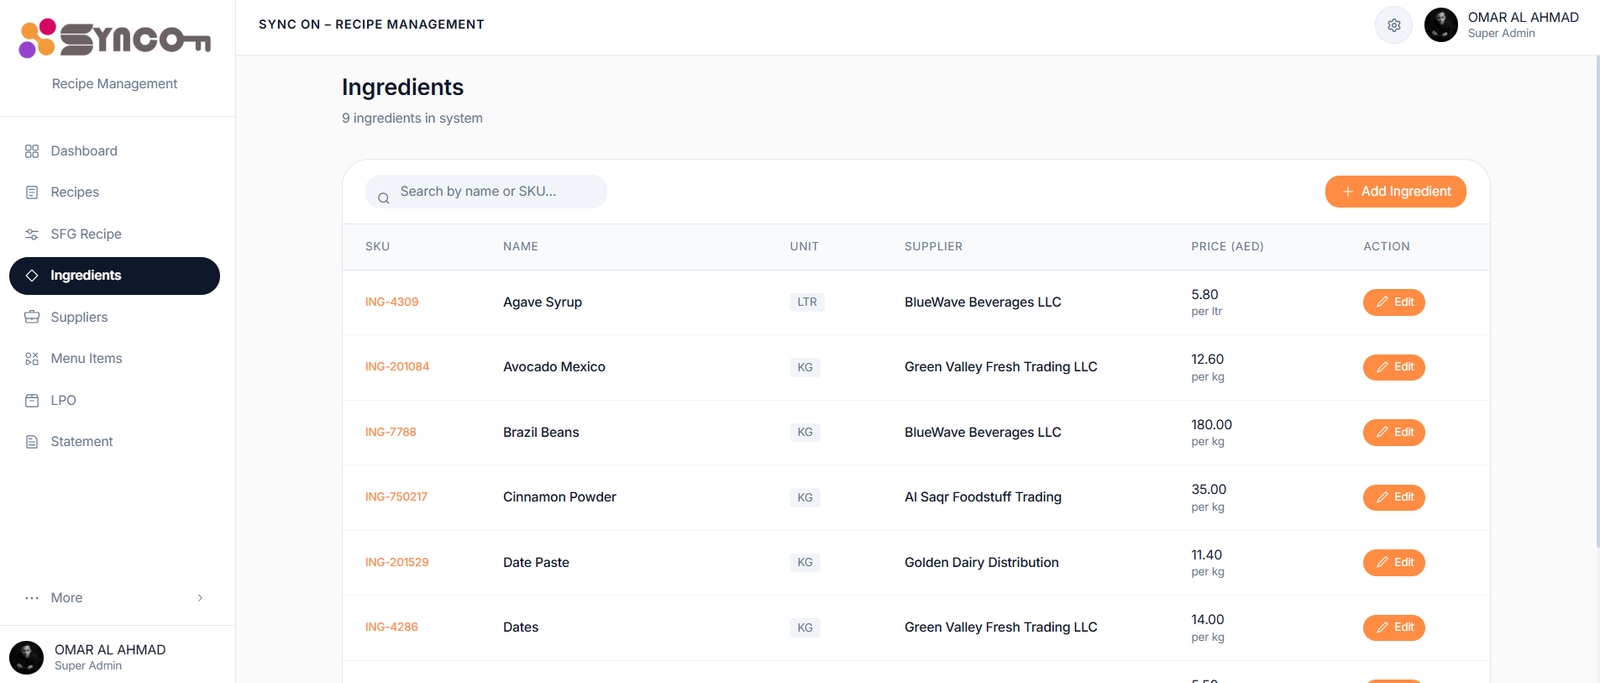Screen dimensions: 1600x683
Task: Click SKU ING-4286
Action: pyautogui.click(x=392, y=627)
